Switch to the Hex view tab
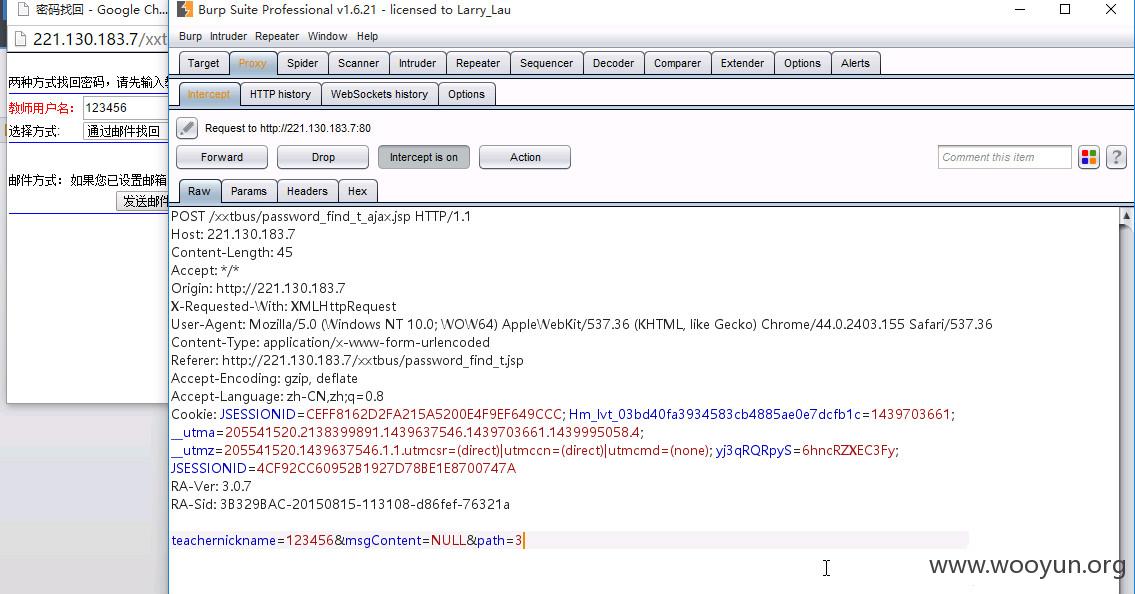The image size is (1135, 594). (357, 191)
